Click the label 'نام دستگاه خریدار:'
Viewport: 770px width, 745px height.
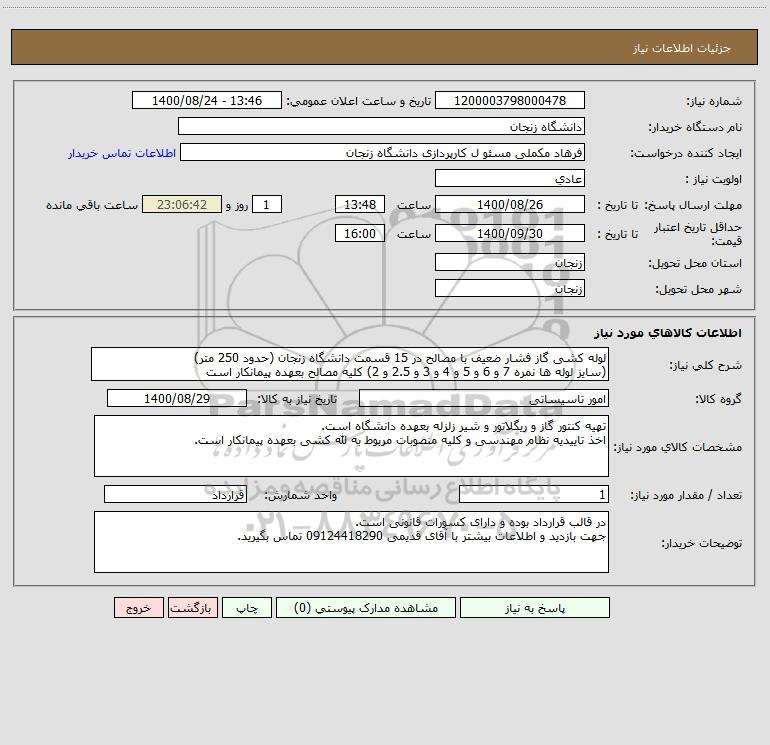coord(695,127)
